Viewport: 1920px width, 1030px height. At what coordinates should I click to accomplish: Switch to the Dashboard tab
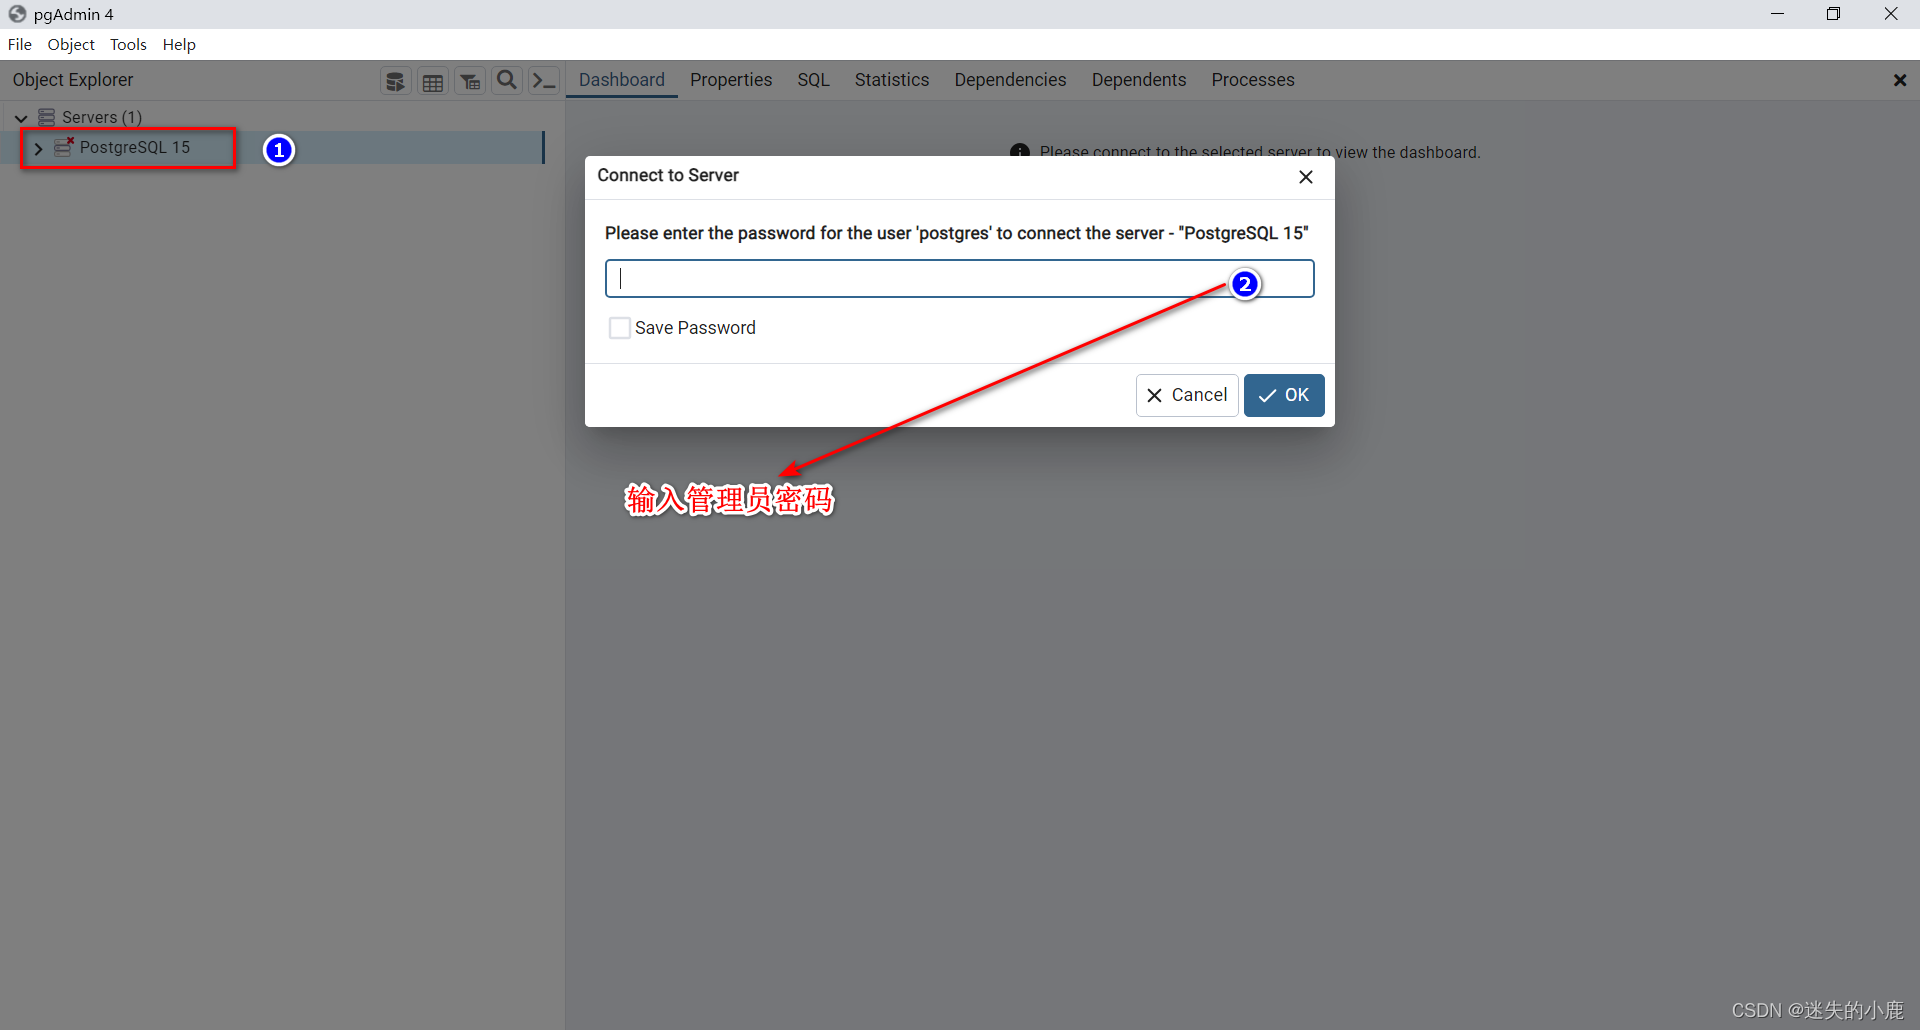(x=622, y=80)
